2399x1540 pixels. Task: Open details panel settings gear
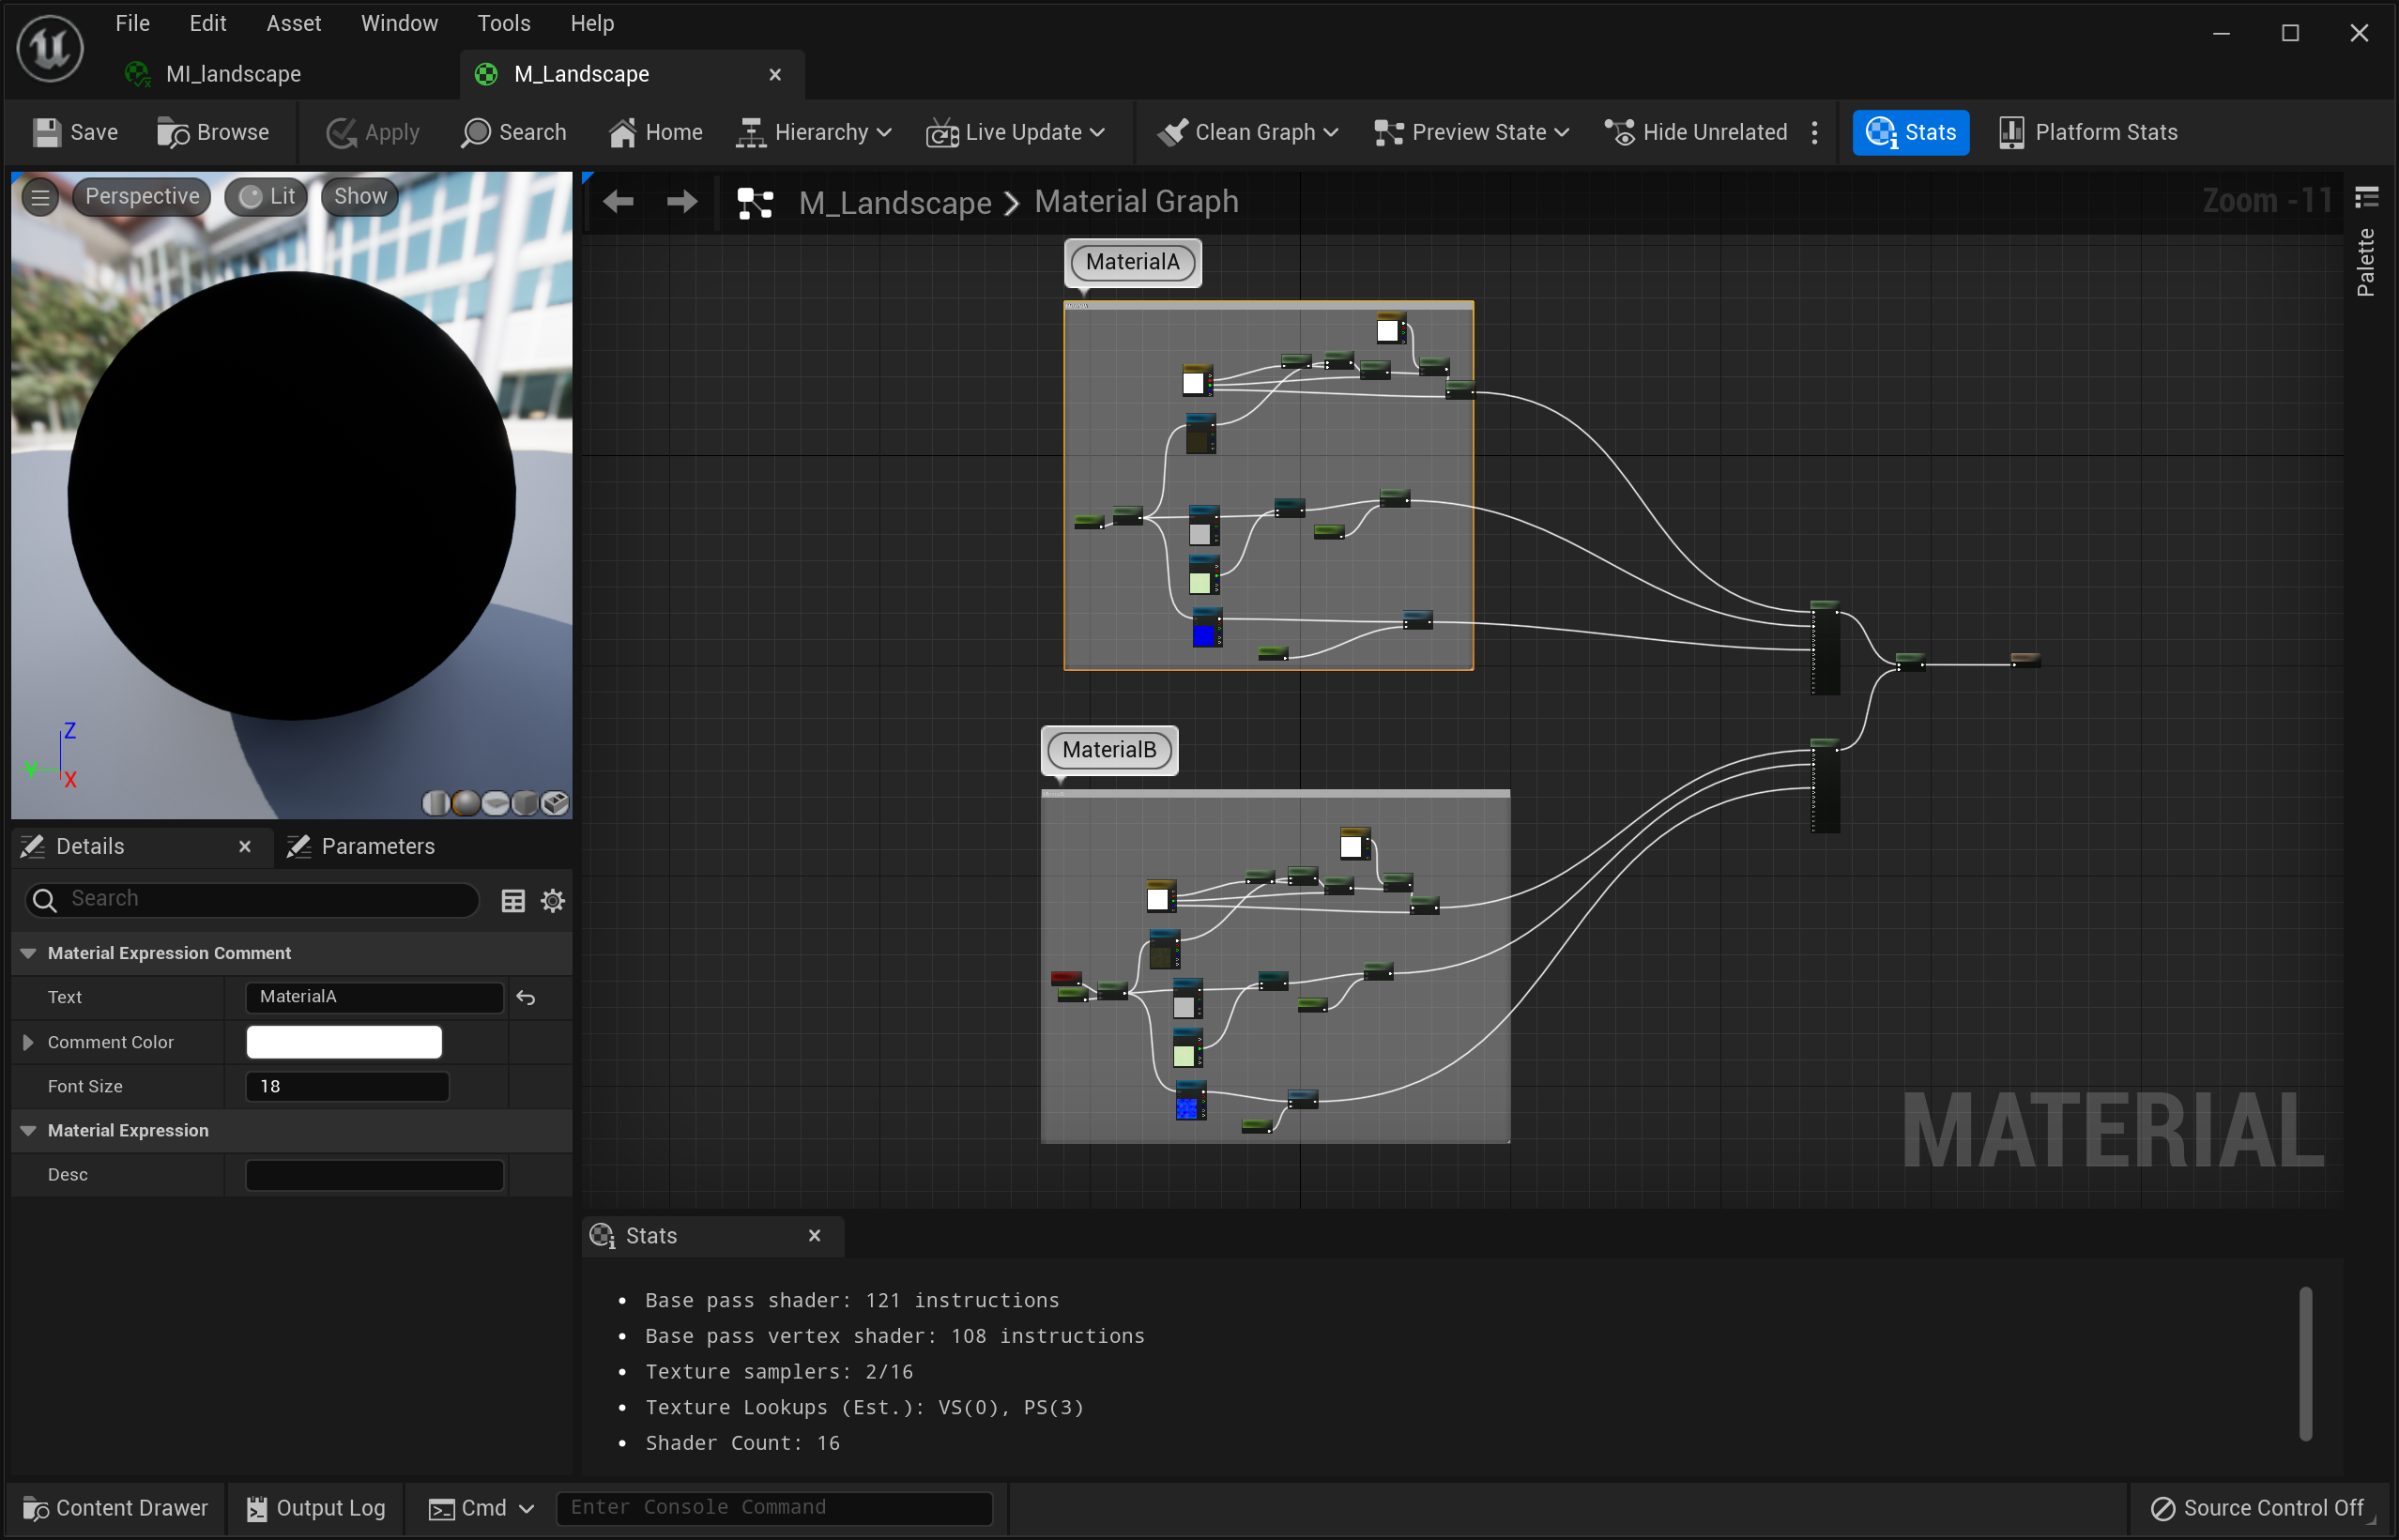[x=552, y=900]
